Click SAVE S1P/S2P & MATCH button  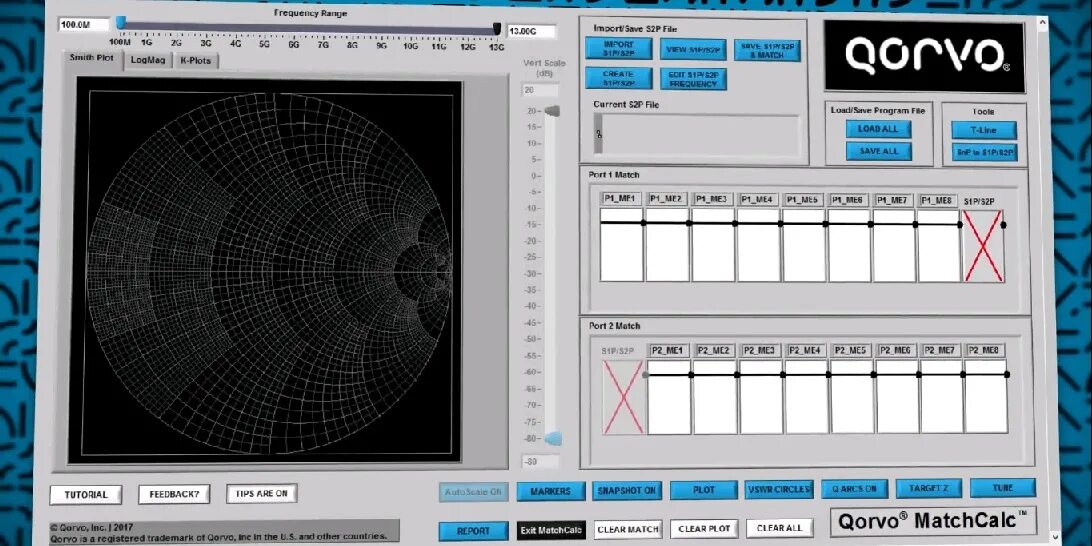767,50
